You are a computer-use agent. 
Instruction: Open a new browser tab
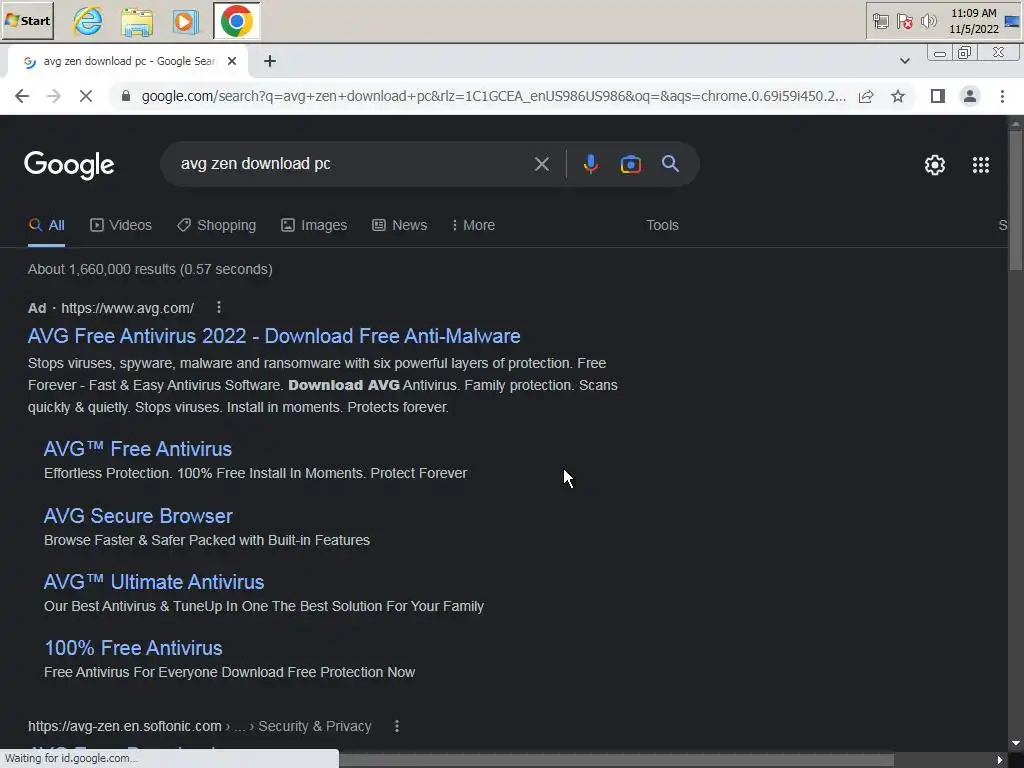tap(270, 61)
